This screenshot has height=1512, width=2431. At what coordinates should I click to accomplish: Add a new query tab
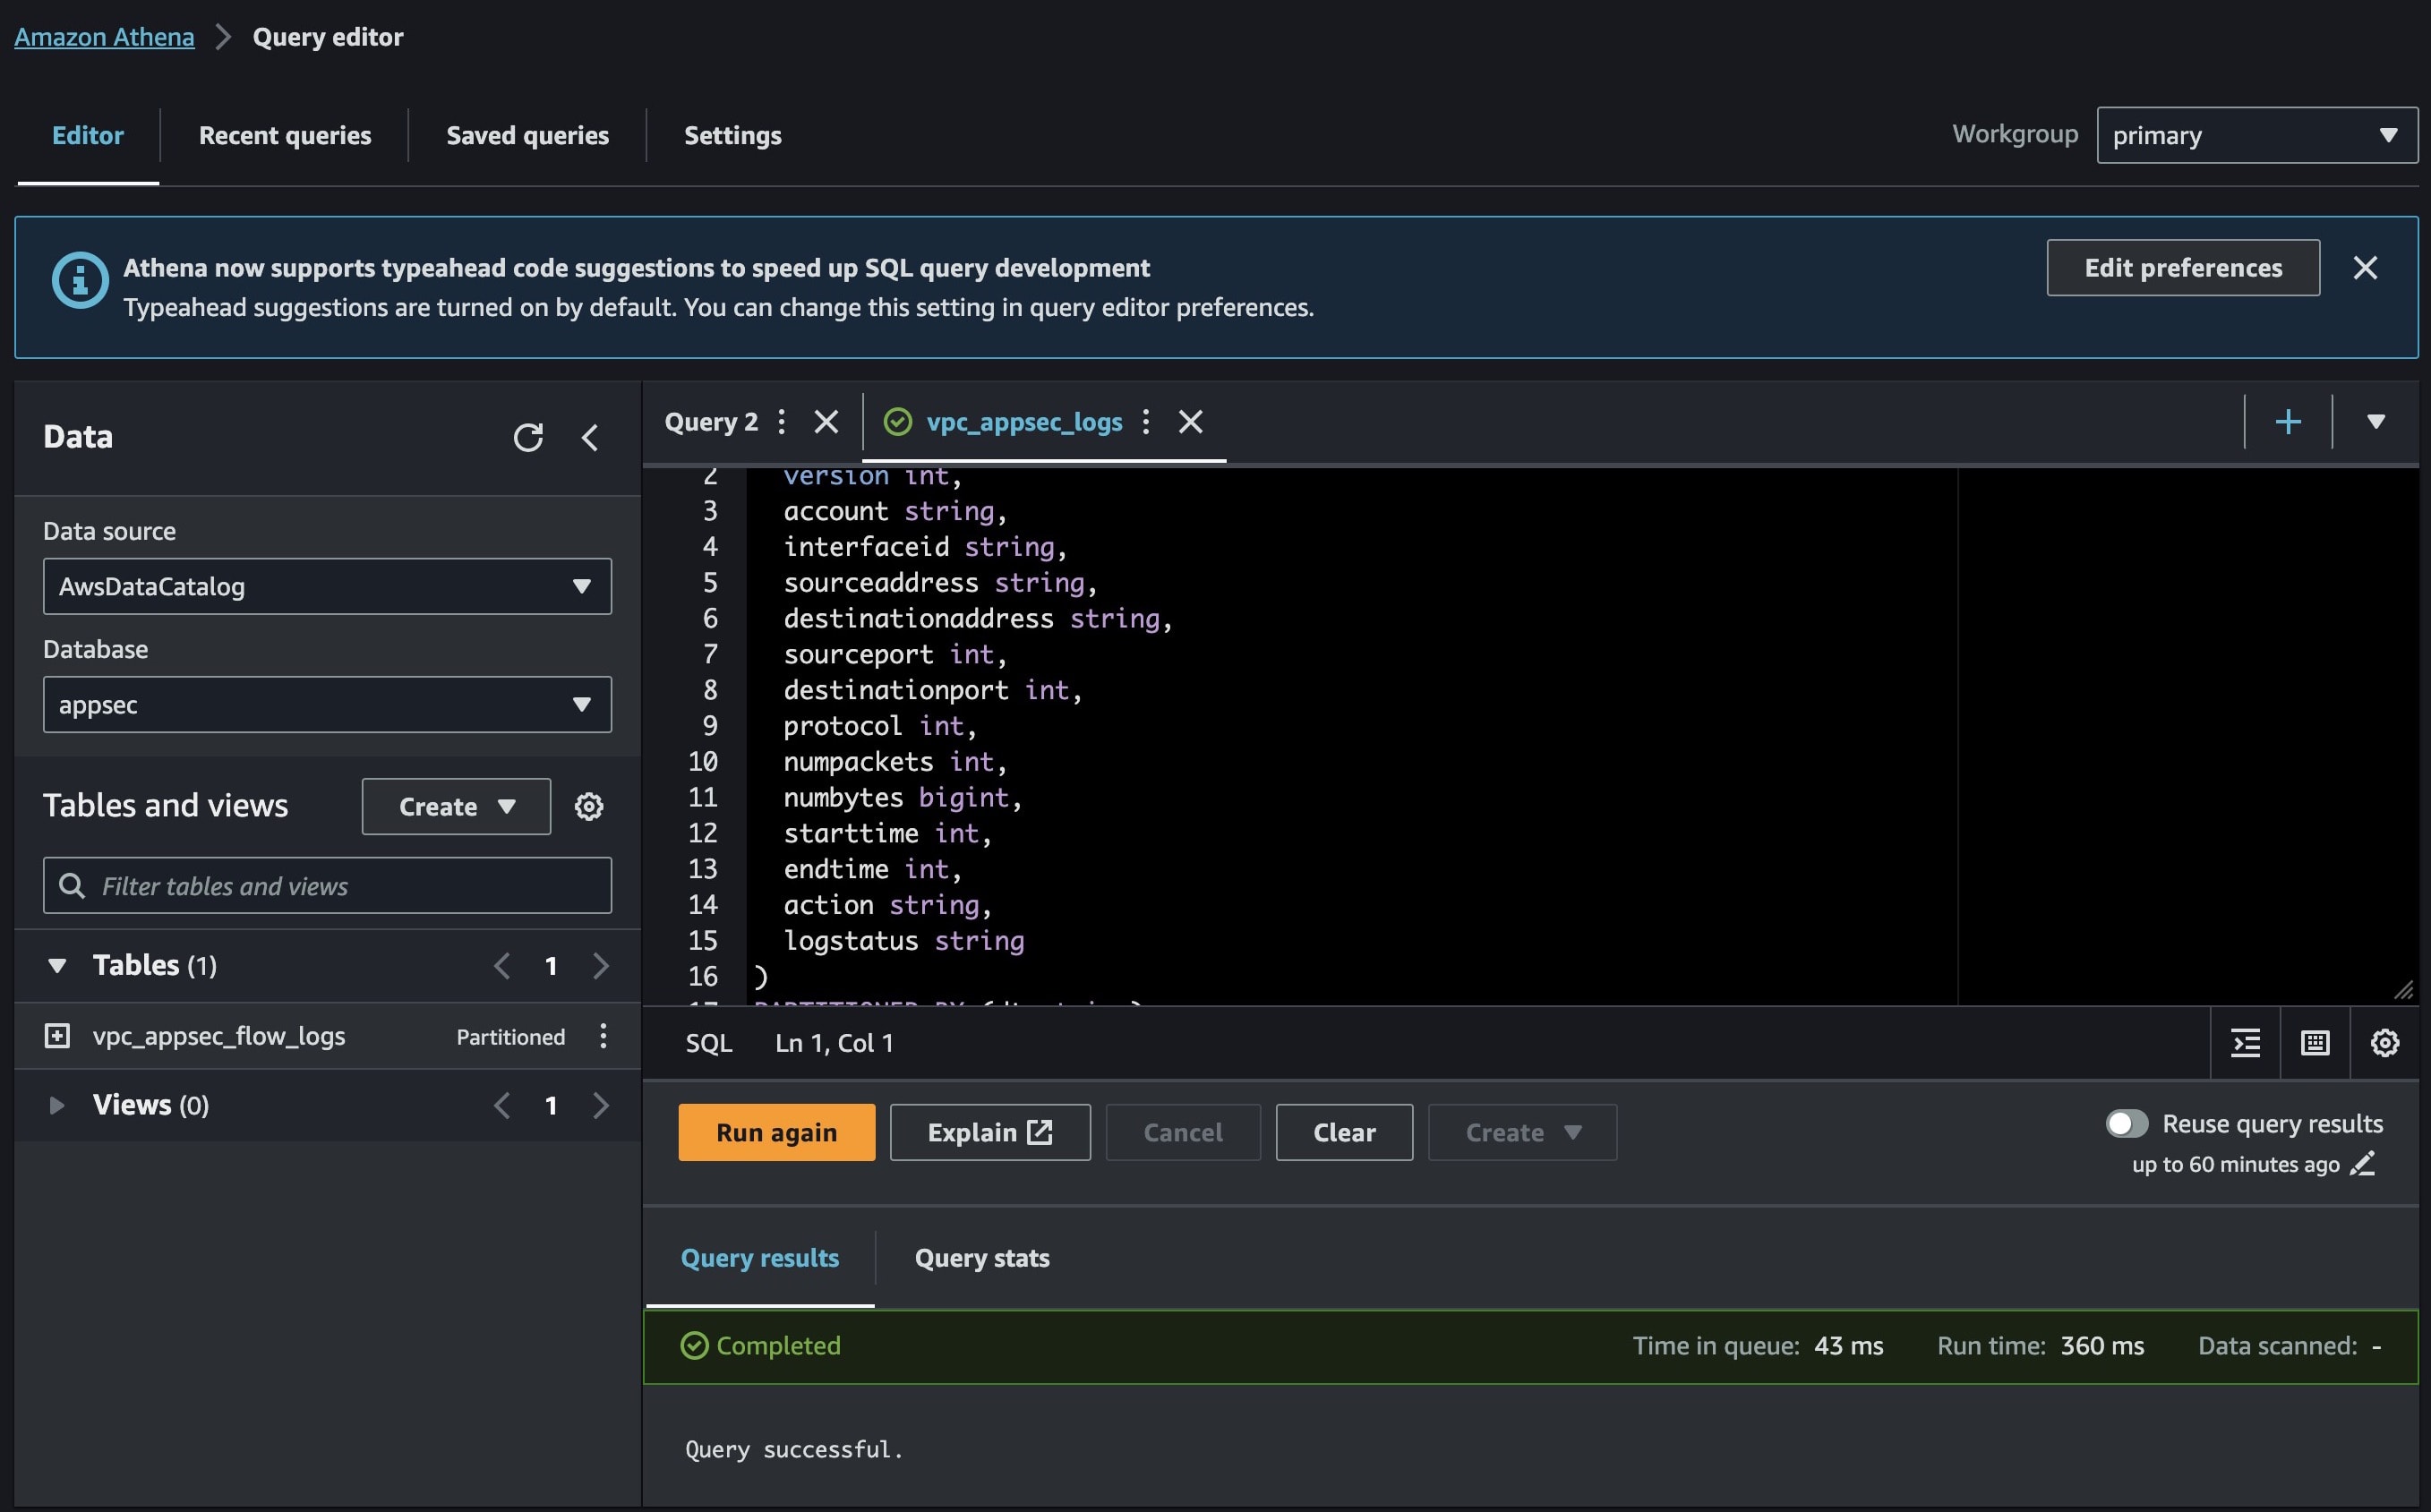pos(2288,422)
